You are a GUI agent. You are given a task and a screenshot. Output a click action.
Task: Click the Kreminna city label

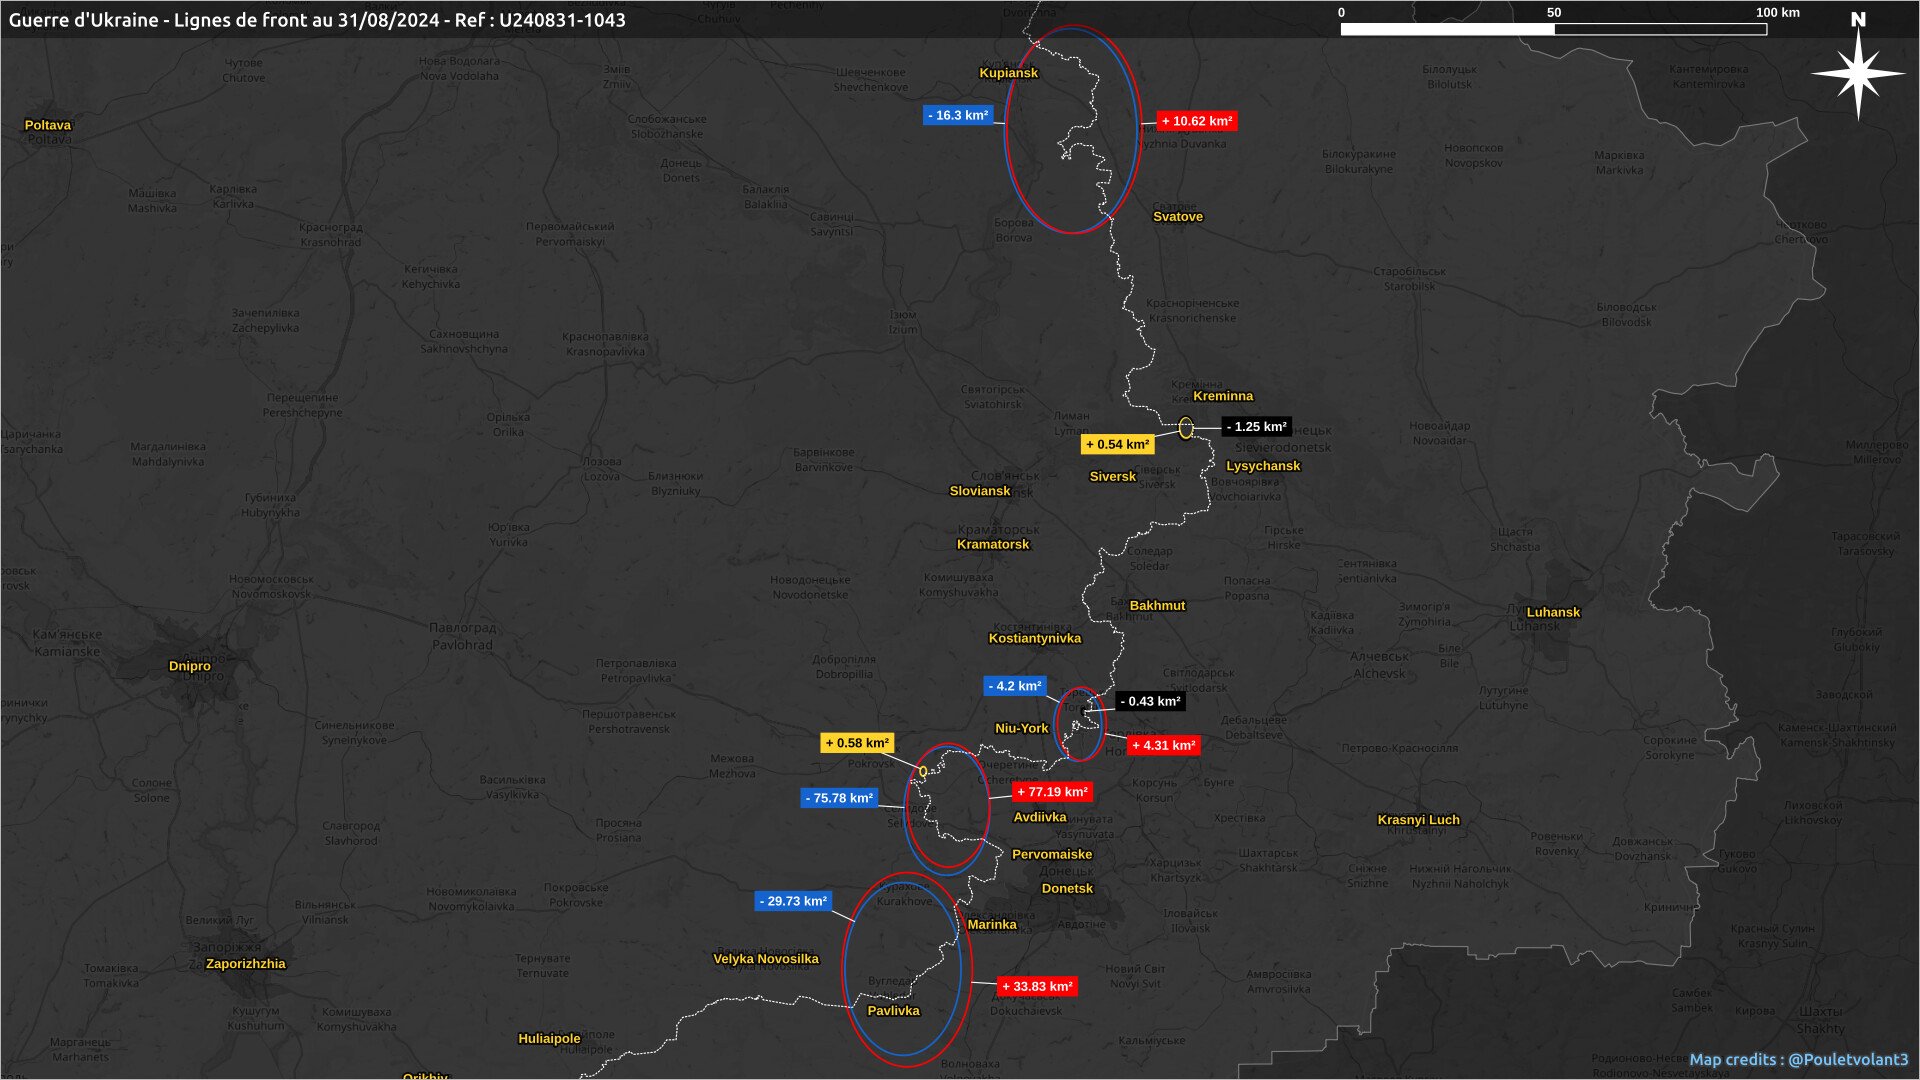[1223, 396]
